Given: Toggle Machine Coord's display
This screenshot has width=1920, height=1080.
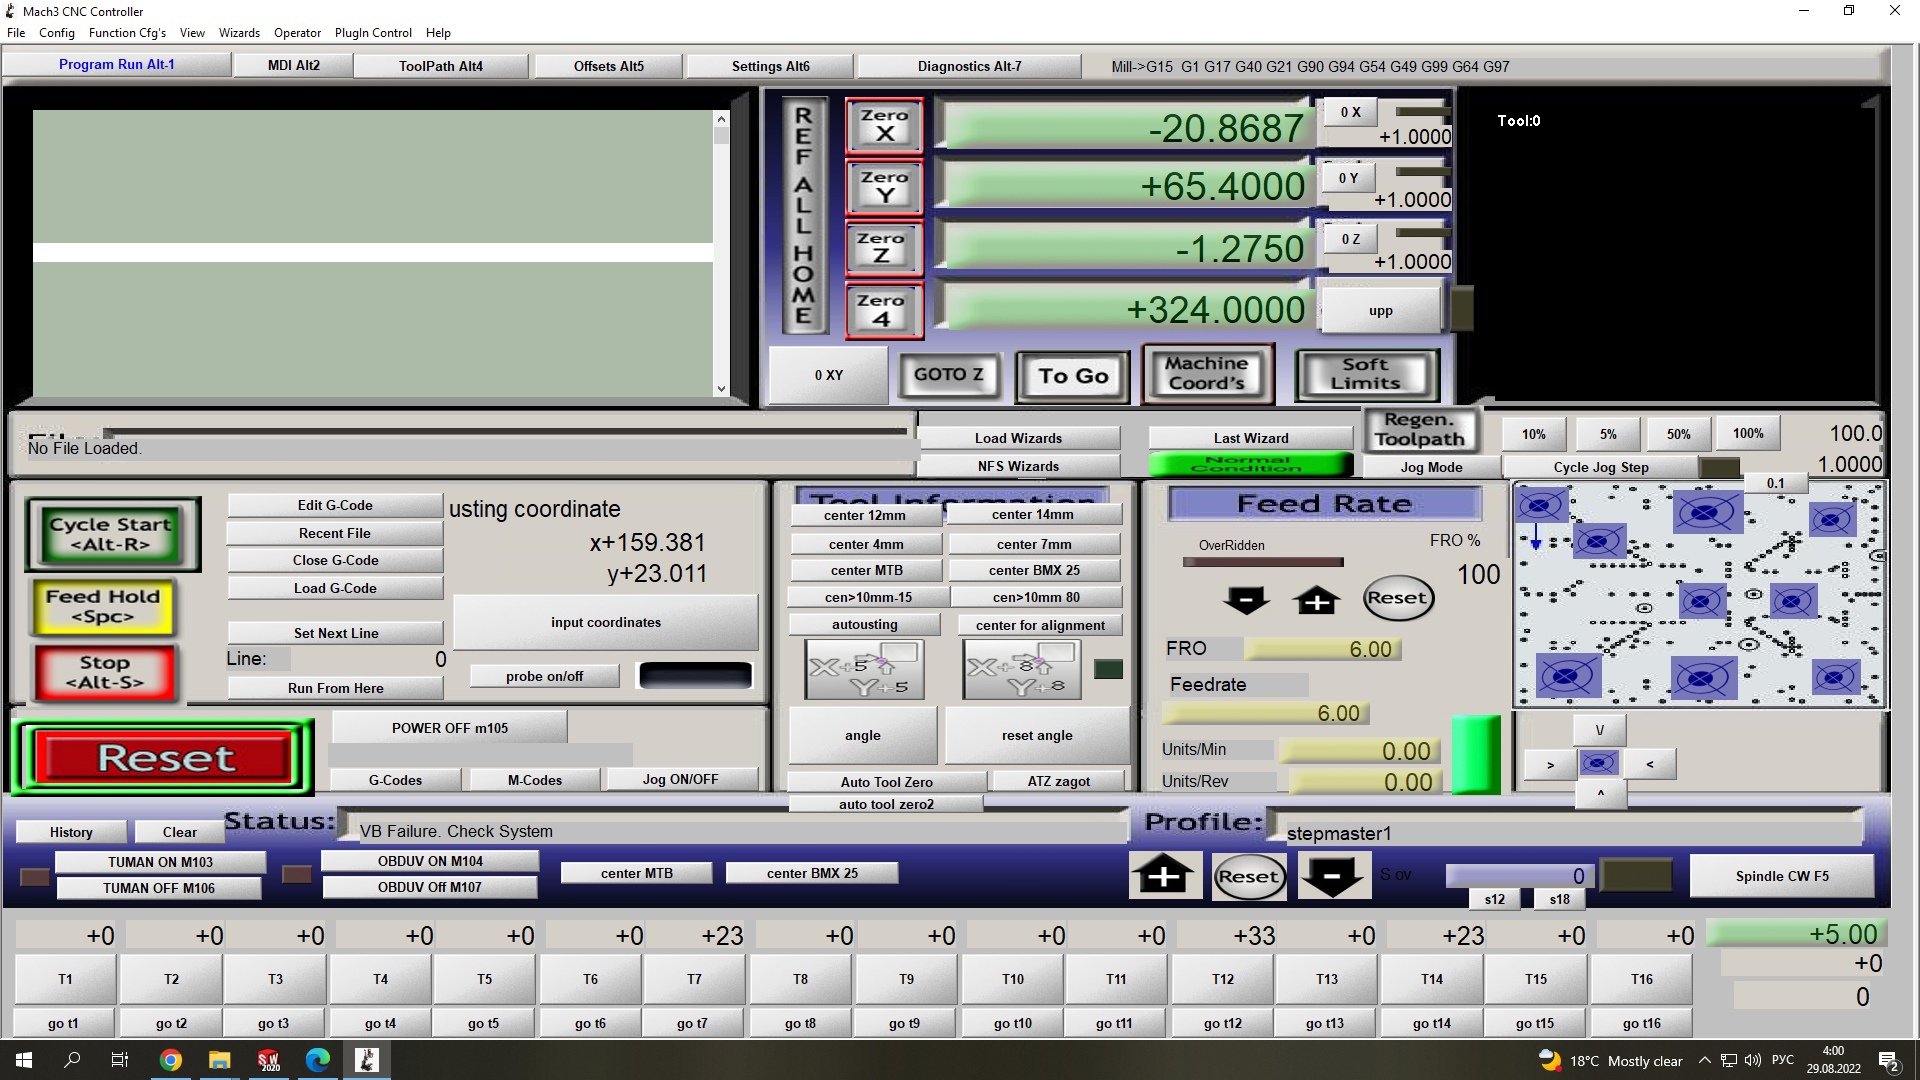Looking at the screenshot, I should pos(1207,374).
